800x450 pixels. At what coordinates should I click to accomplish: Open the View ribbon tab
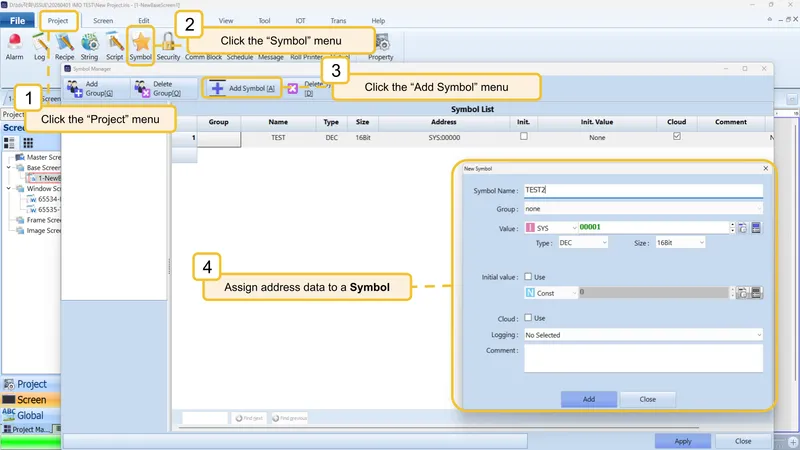tap(226, 21)
